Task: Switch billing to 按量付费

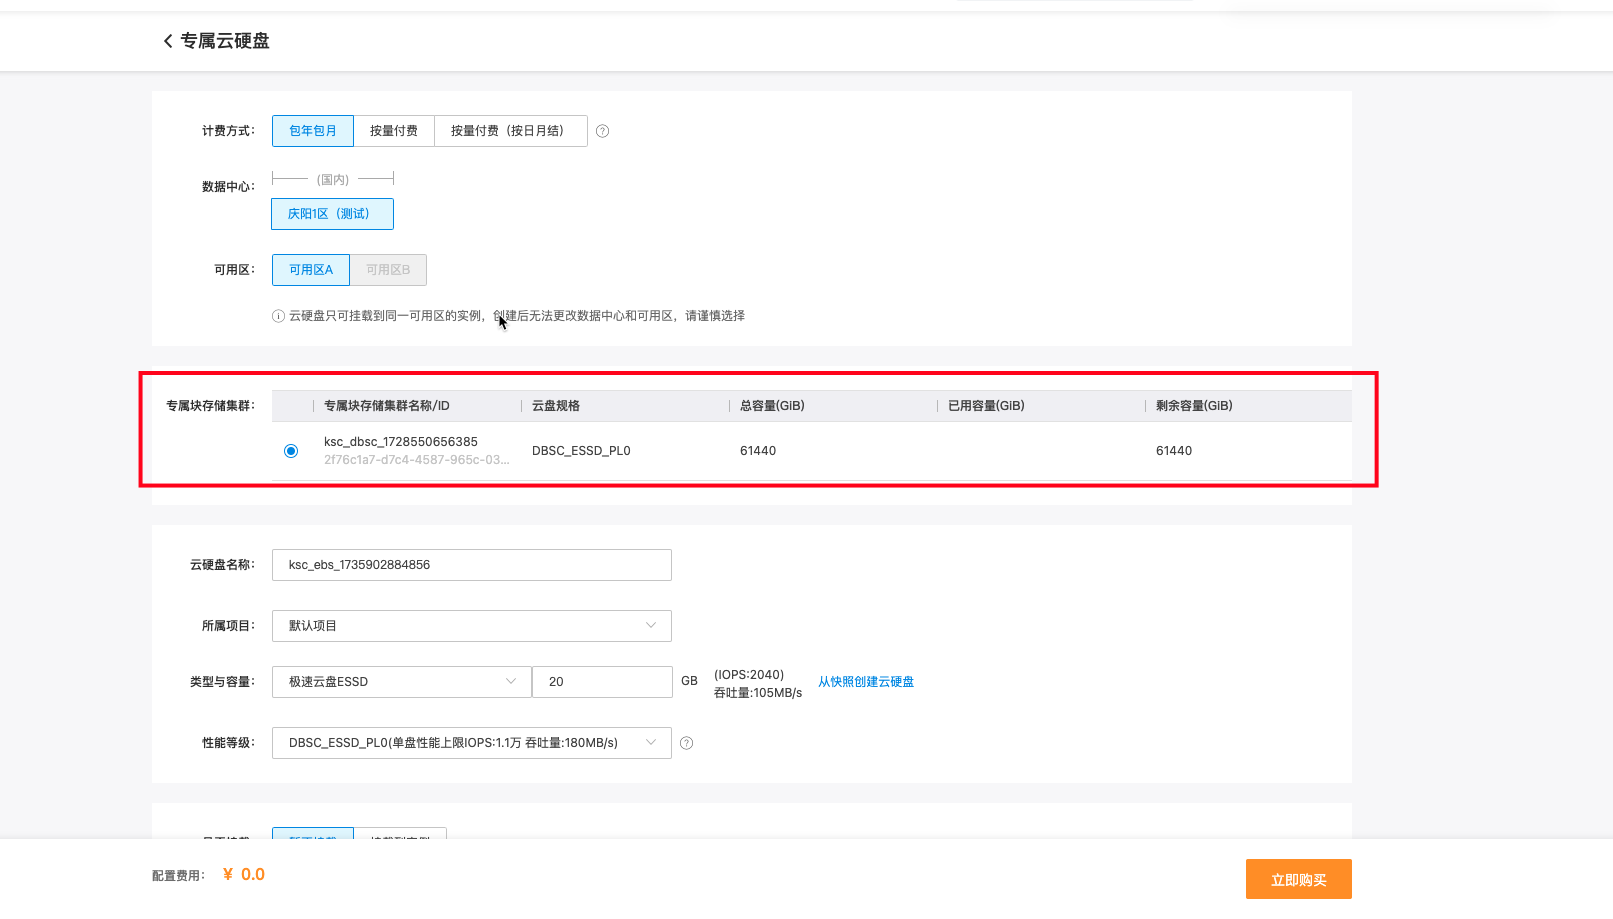Action: (x=394, y=131)
